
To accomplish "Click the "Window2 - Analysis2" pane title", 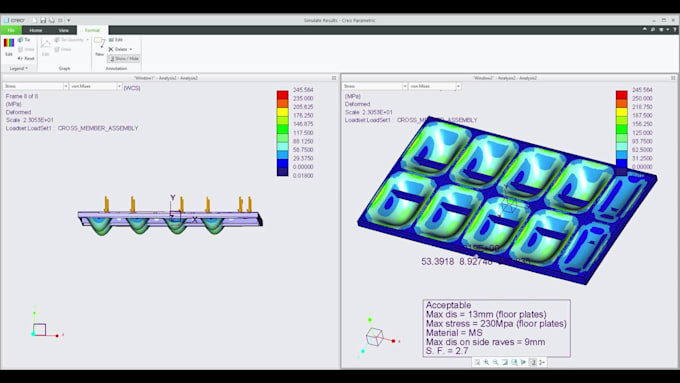I will (x=505, y=78).
